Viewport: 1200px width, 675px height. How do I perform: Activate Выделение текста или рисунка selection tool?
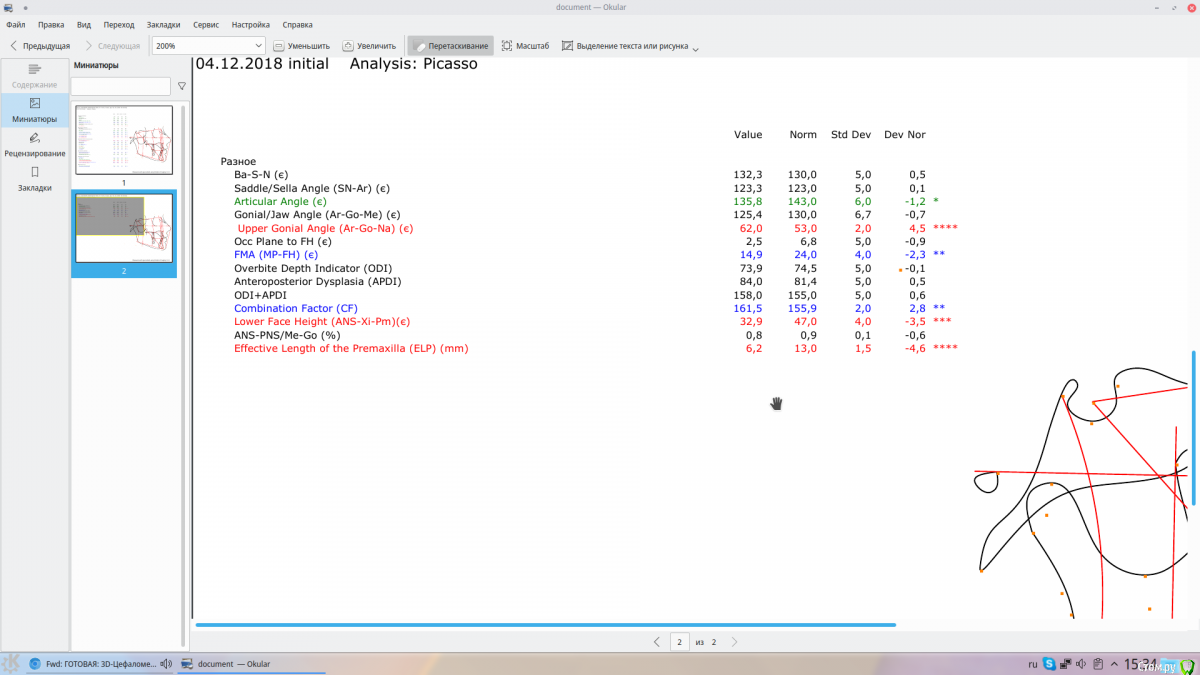(625, 46)
